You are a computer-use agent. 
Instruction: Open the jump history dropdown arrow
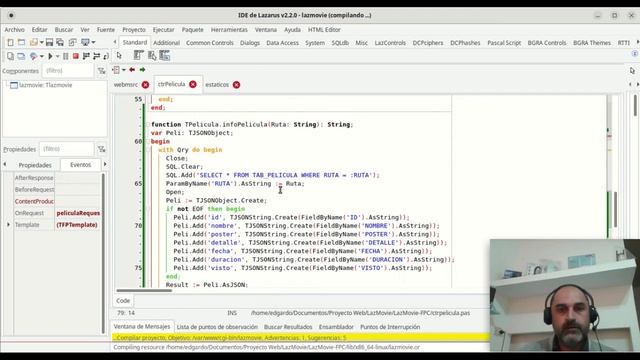pyautogui.click(x=123, y=70)
